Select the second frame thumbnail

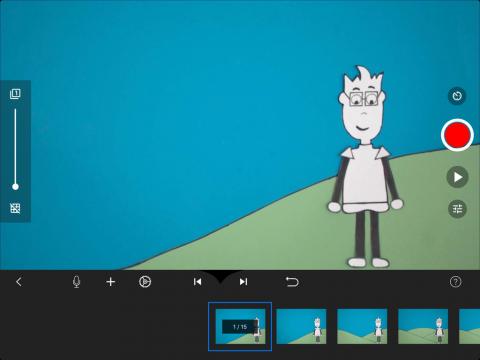coord(301,326)
